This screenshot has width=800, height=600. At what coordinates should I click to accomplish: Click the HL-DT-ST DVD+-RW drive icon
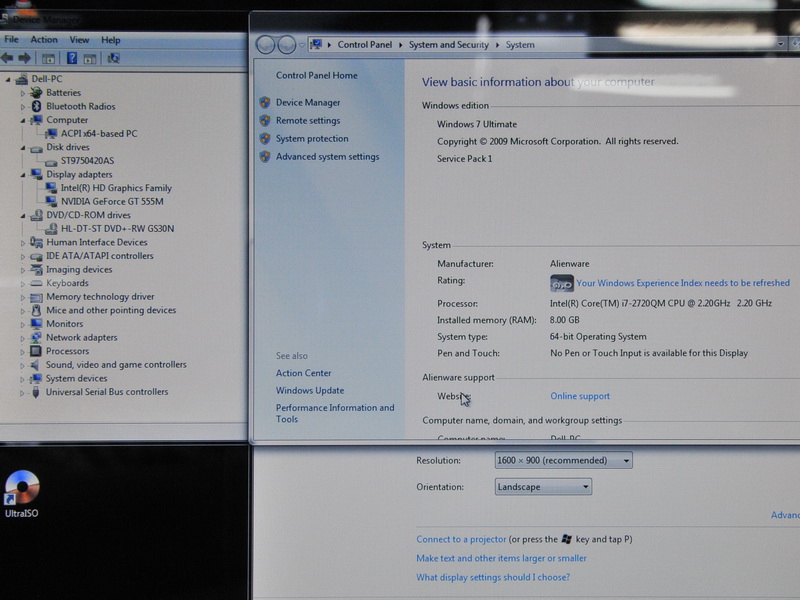point(51,229)
